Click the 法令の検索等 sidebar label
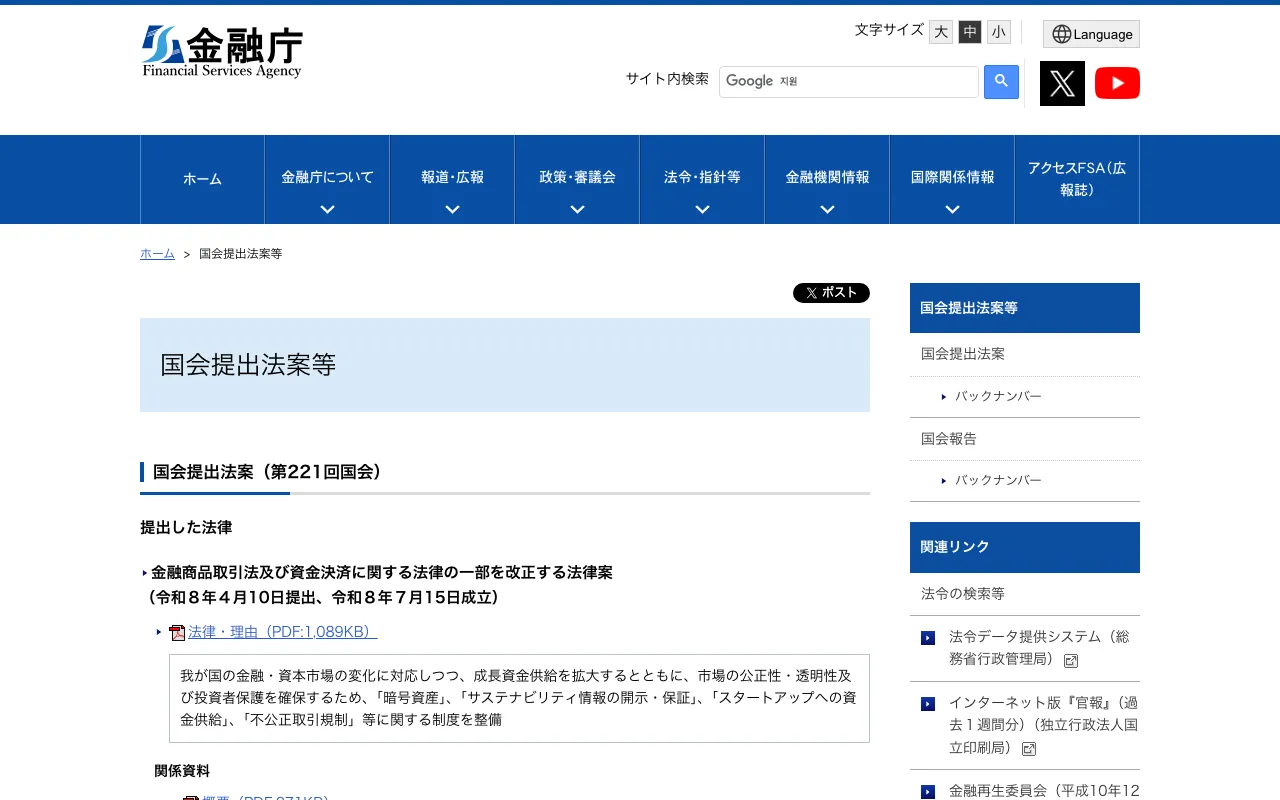Image resolution: width=1280 pixels, height=800 pixels. point(963,594)
